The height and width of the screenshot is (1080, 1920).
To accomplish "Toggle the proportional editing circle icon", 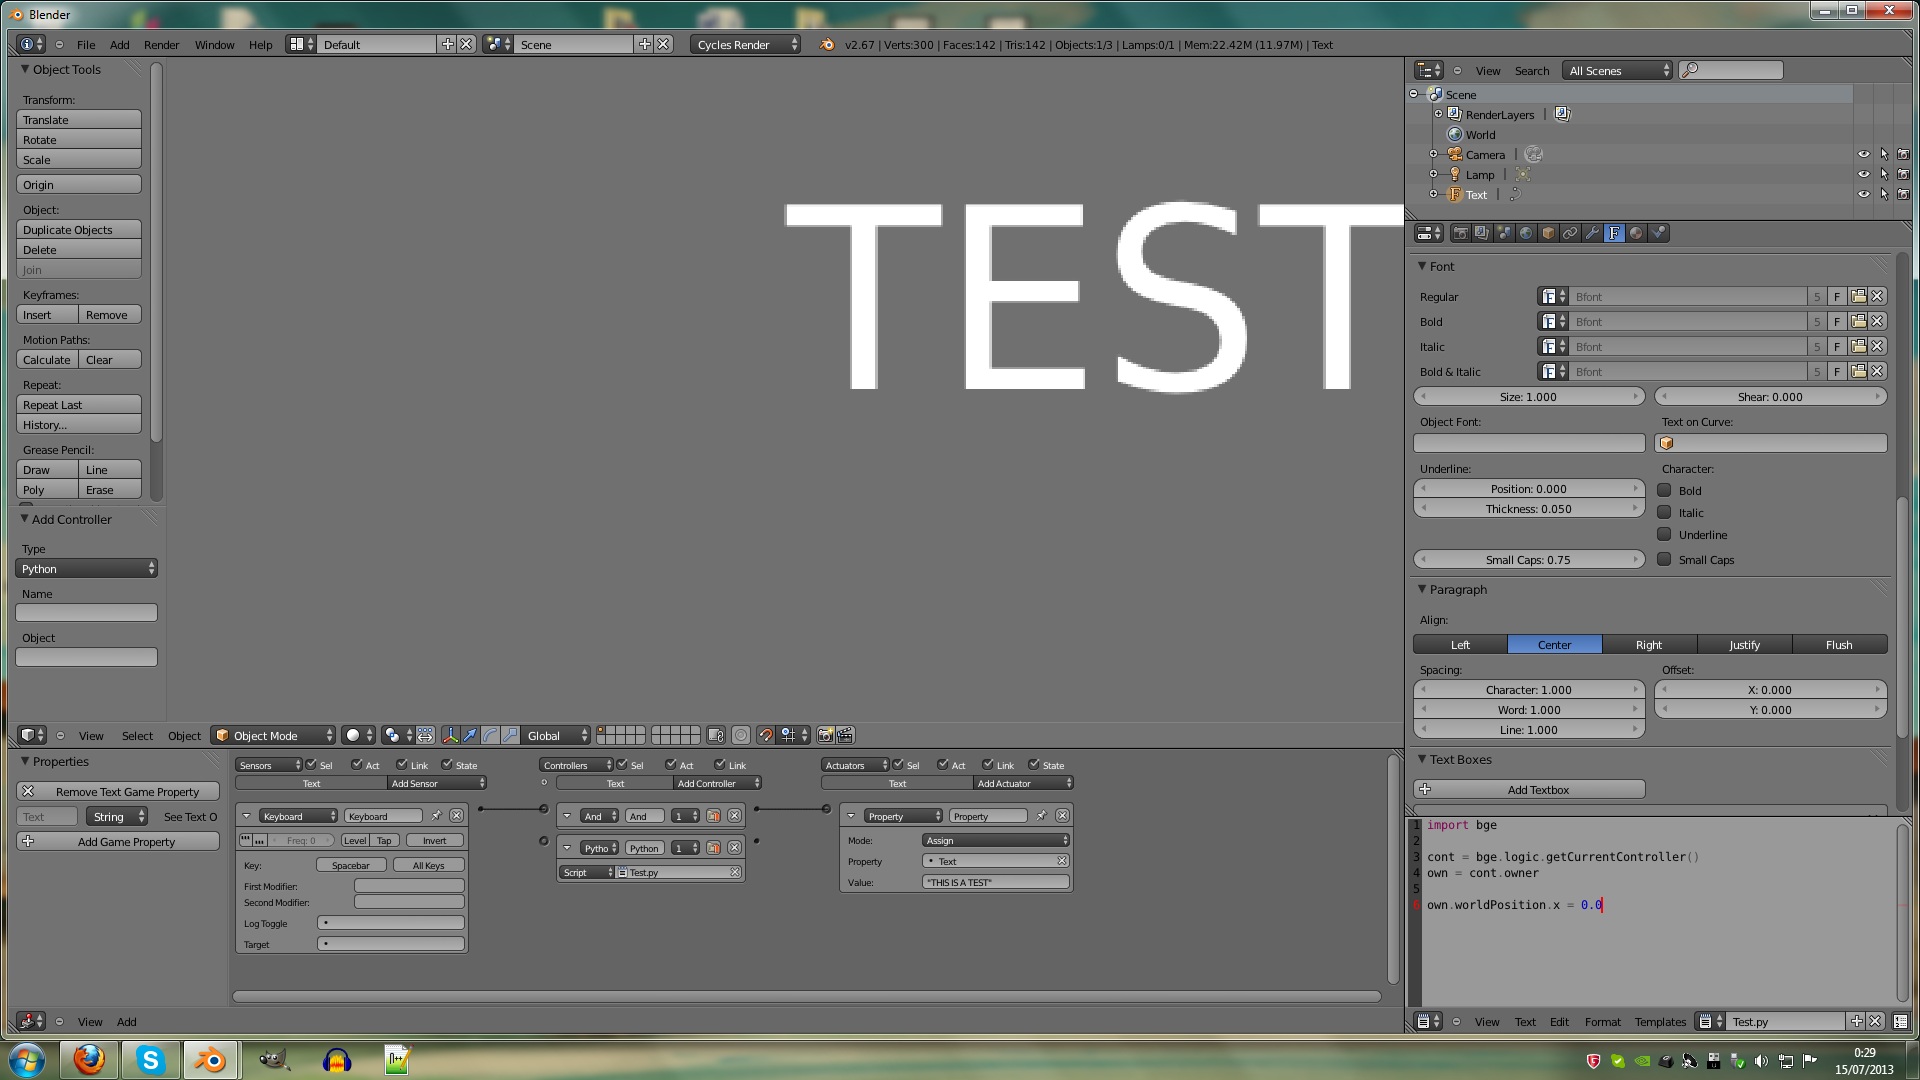I will [x=741, y=735].
